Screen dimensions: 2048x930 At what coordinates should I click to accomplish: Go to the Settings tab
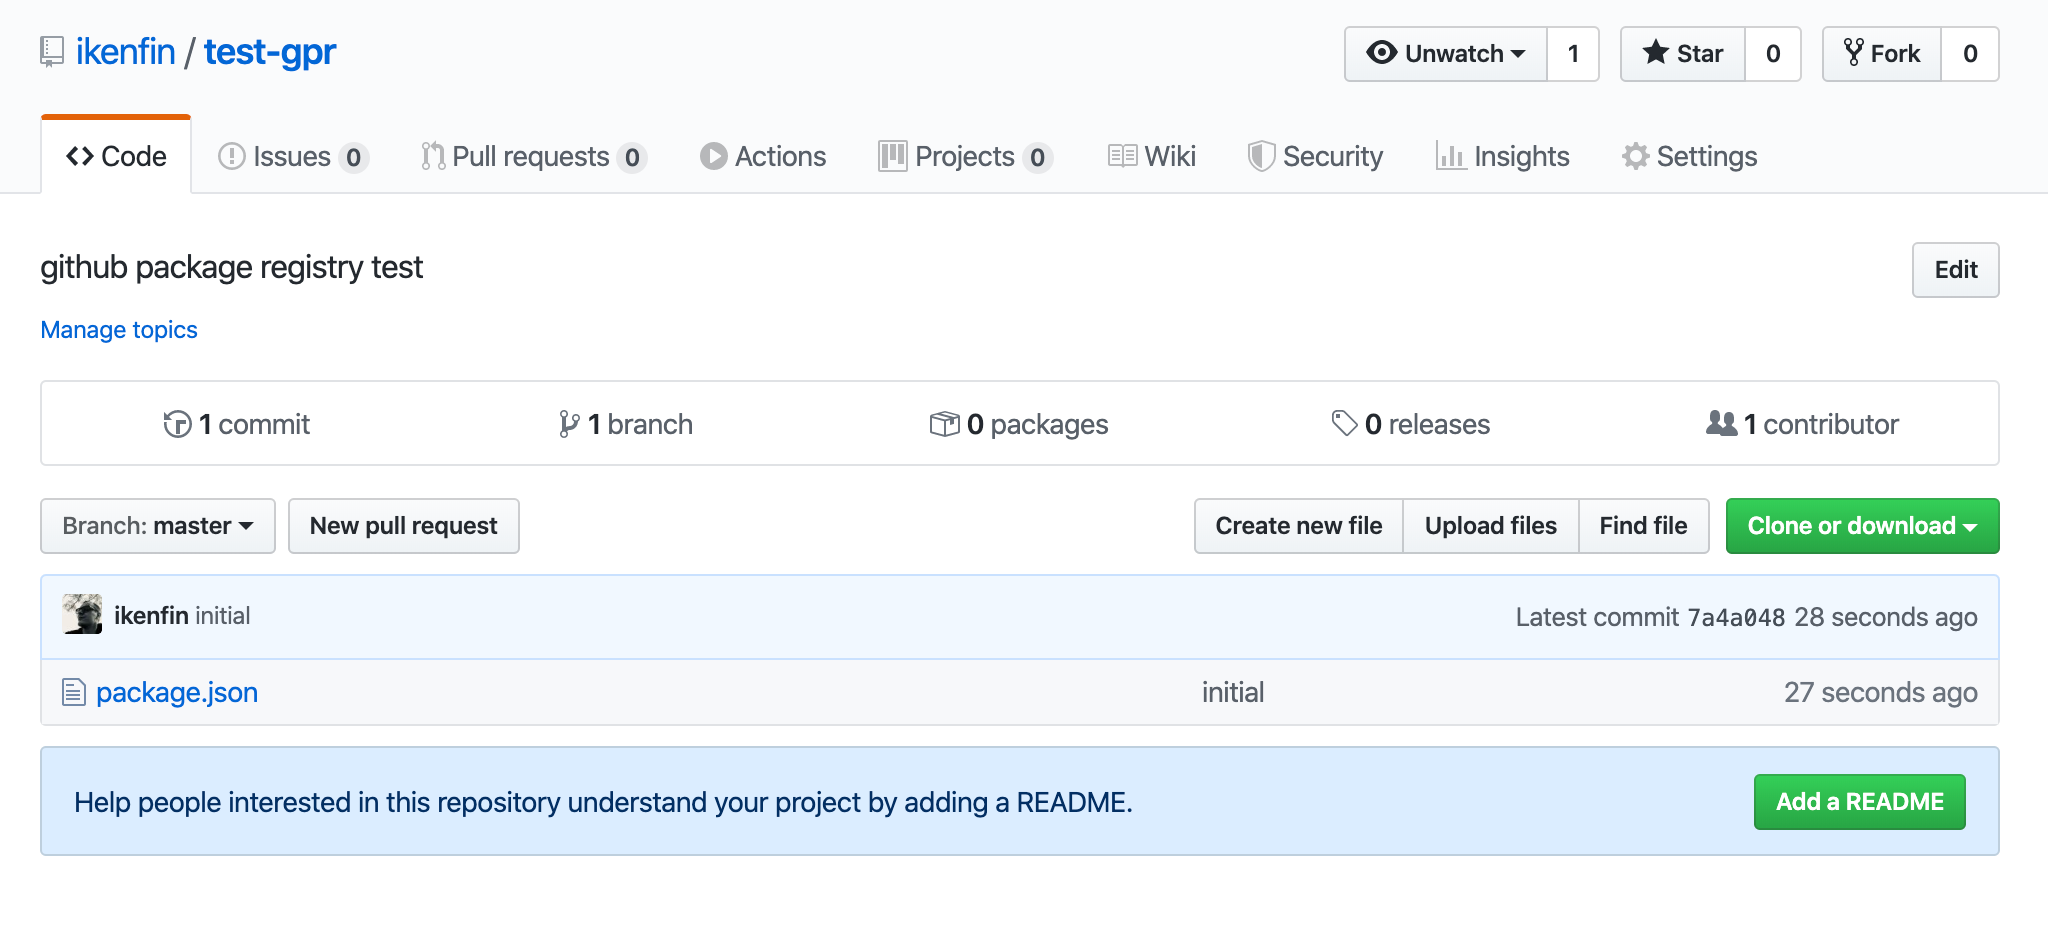click(x=1689, y=157)
